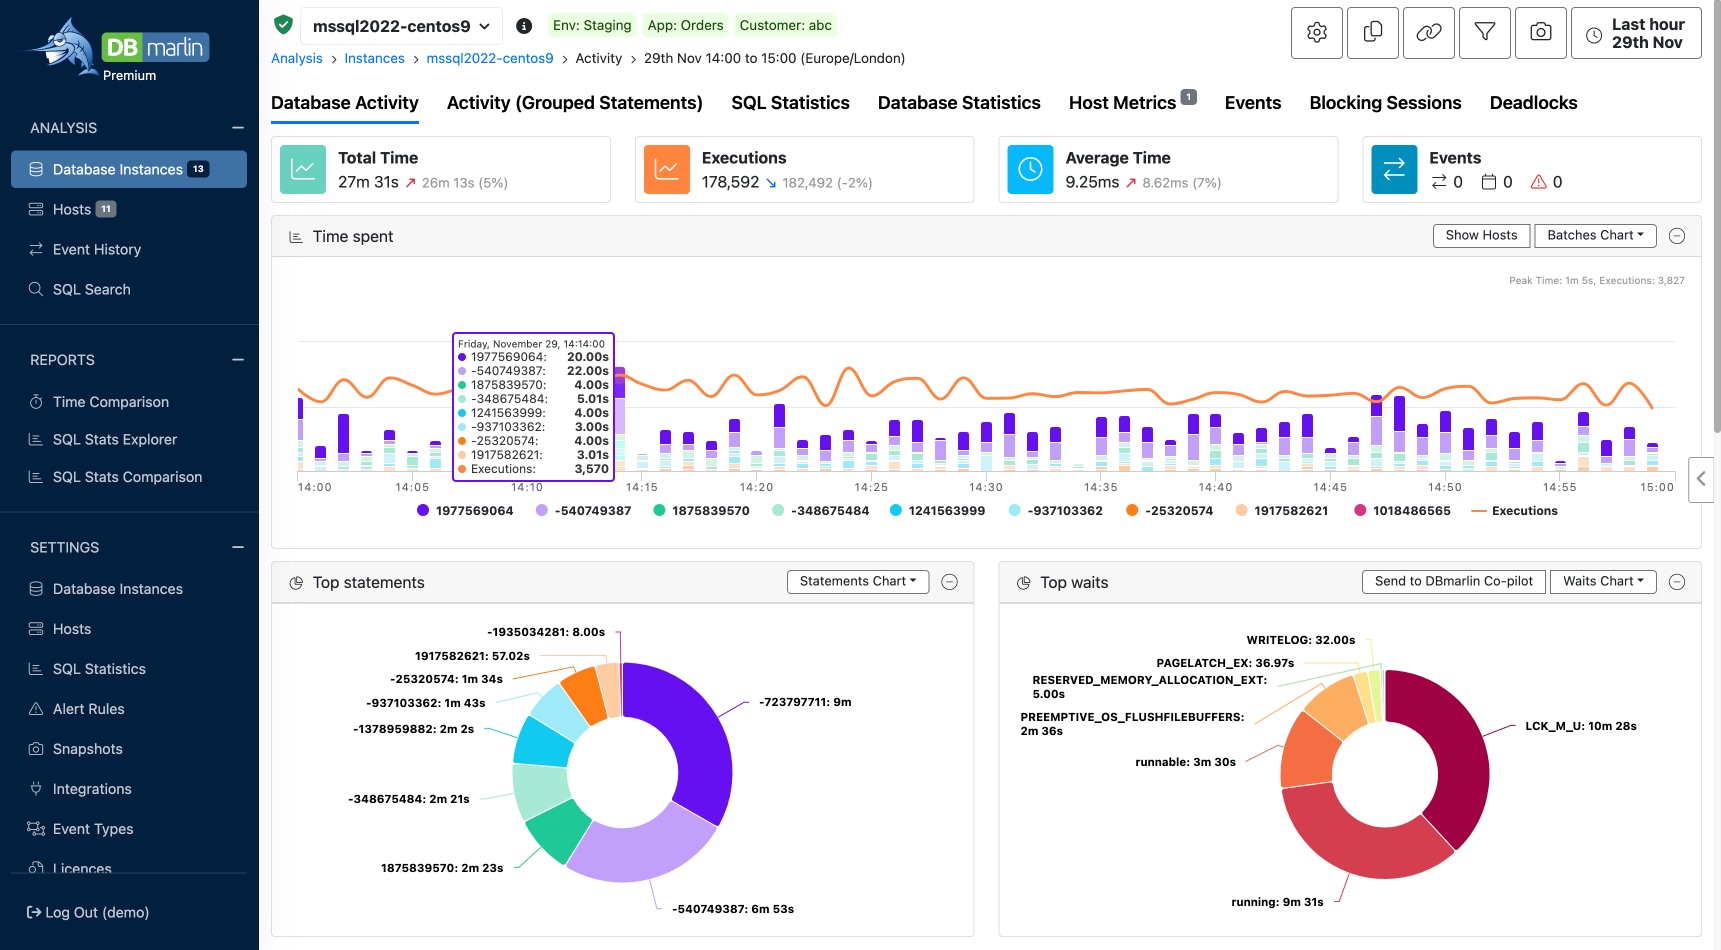The height and width of the screenshot is (950, 1721).
Task: Toggle the -25320574 legend series
Action: tap(1169, 511)
